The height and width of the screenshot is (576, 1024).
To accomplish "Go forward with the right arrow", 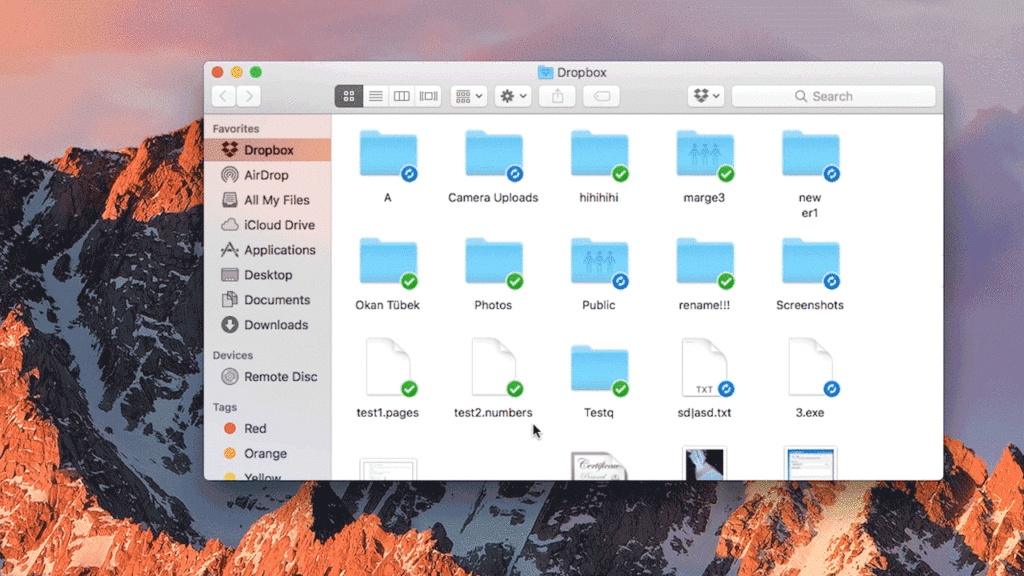I will [249, 96].
